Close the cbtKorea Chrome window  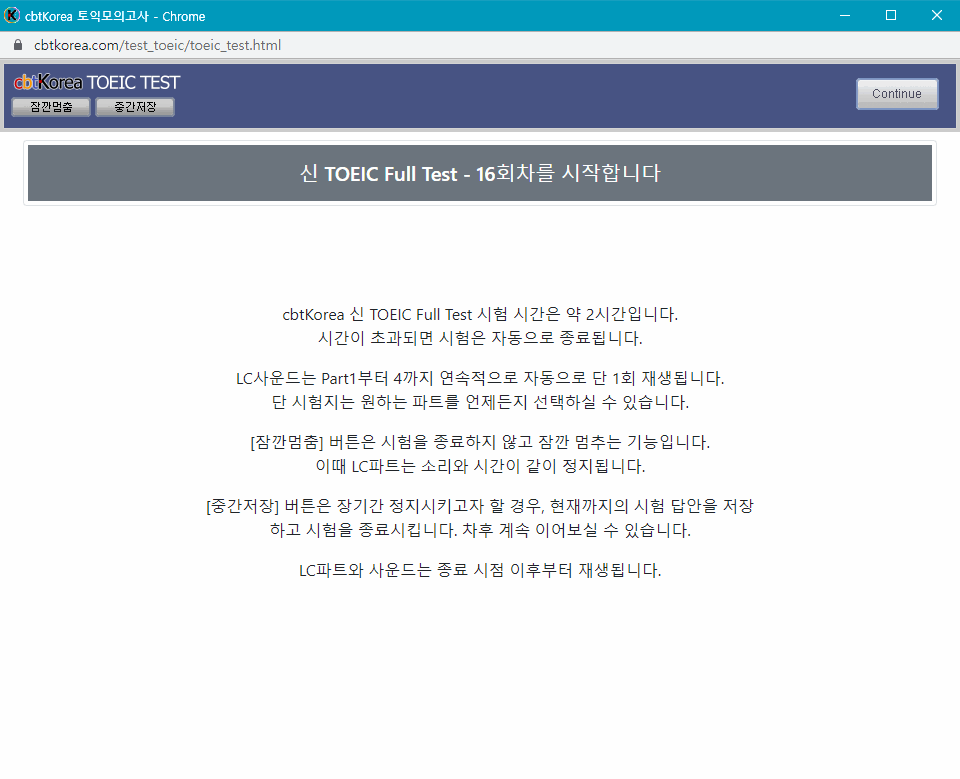point(937,15)
